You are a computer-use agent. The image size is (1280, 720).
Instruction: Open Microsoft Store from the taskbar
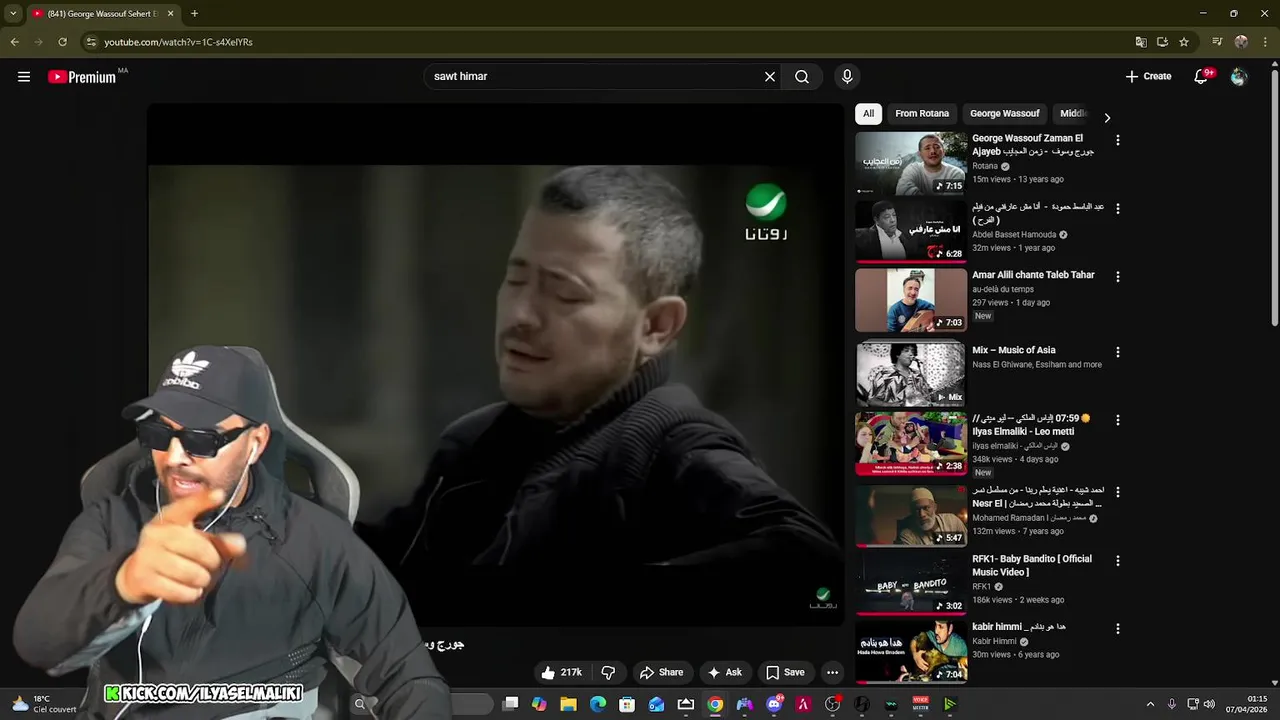(627, 704)
